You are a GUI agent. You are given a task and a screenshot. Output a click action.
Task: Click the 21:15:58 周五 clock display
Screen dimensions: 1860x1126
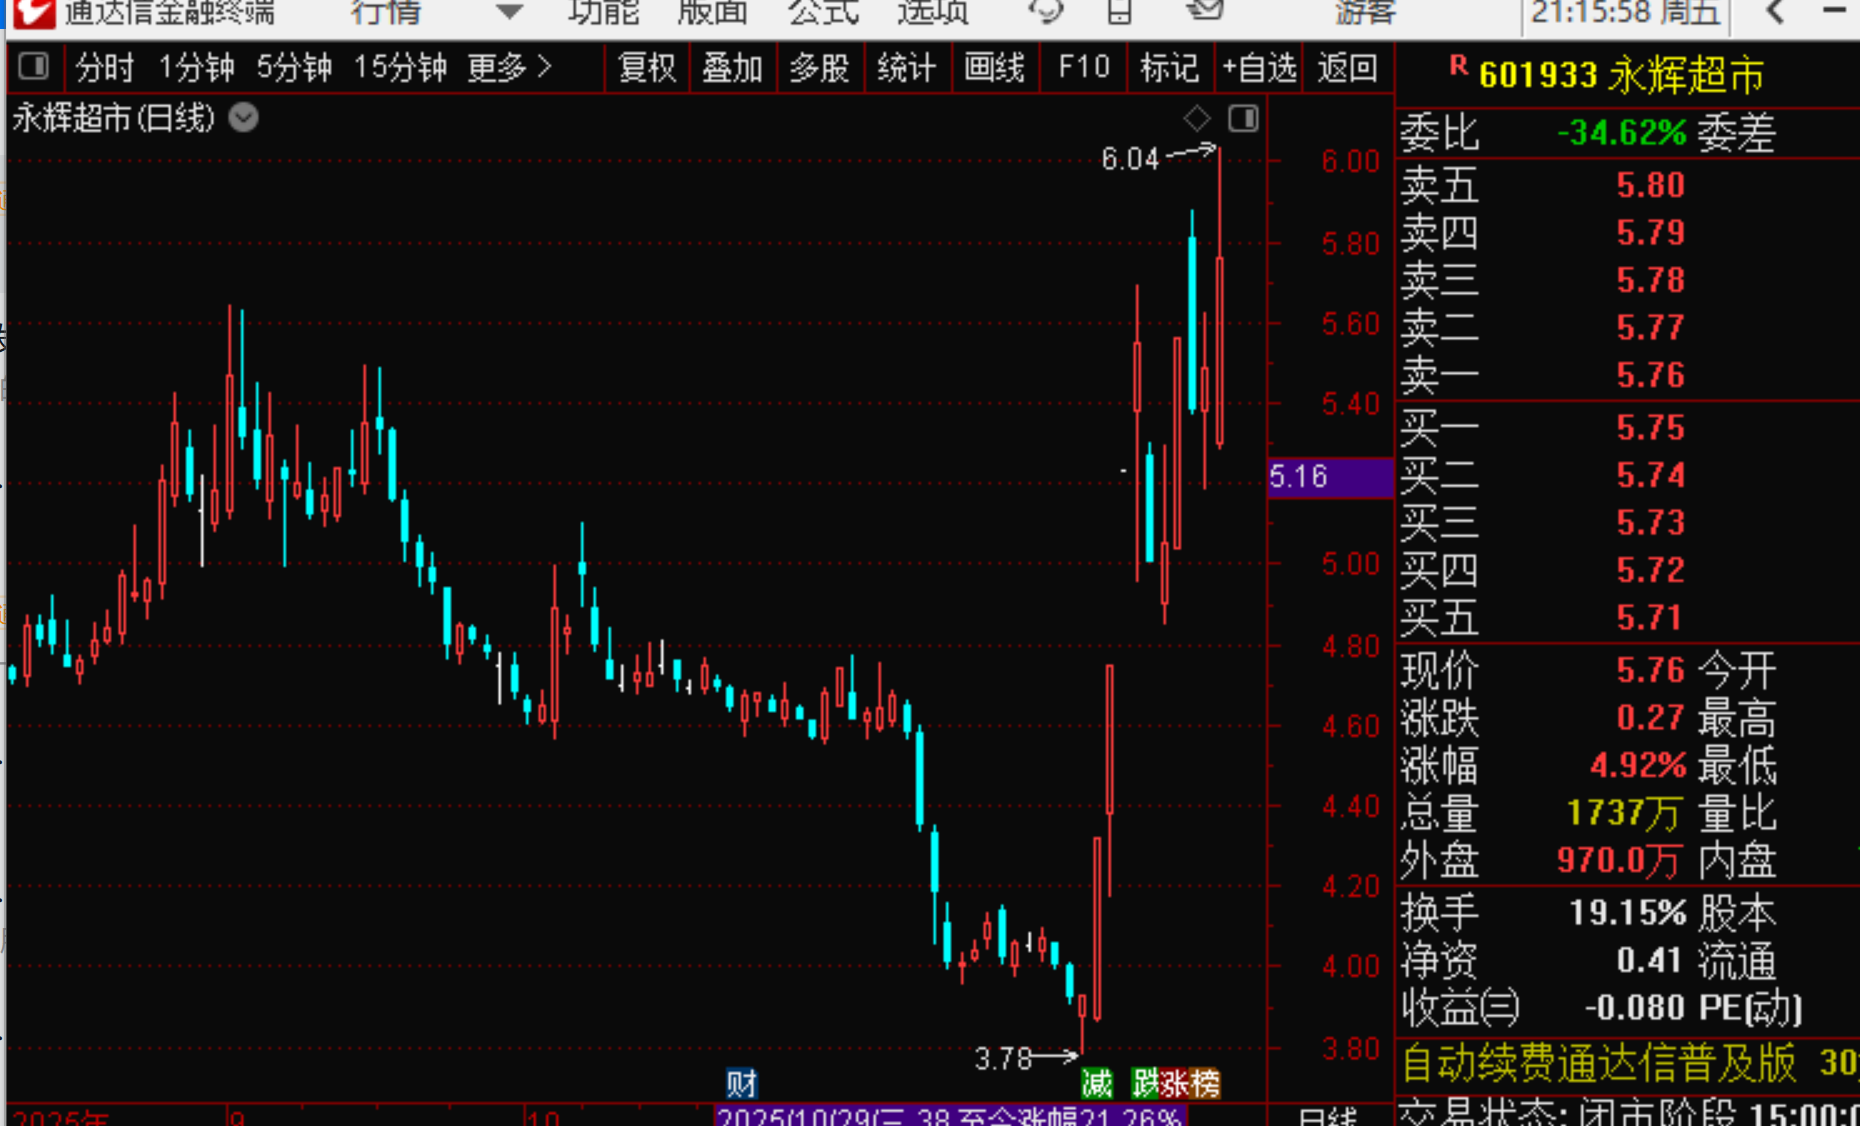[x=1626, y=13]
